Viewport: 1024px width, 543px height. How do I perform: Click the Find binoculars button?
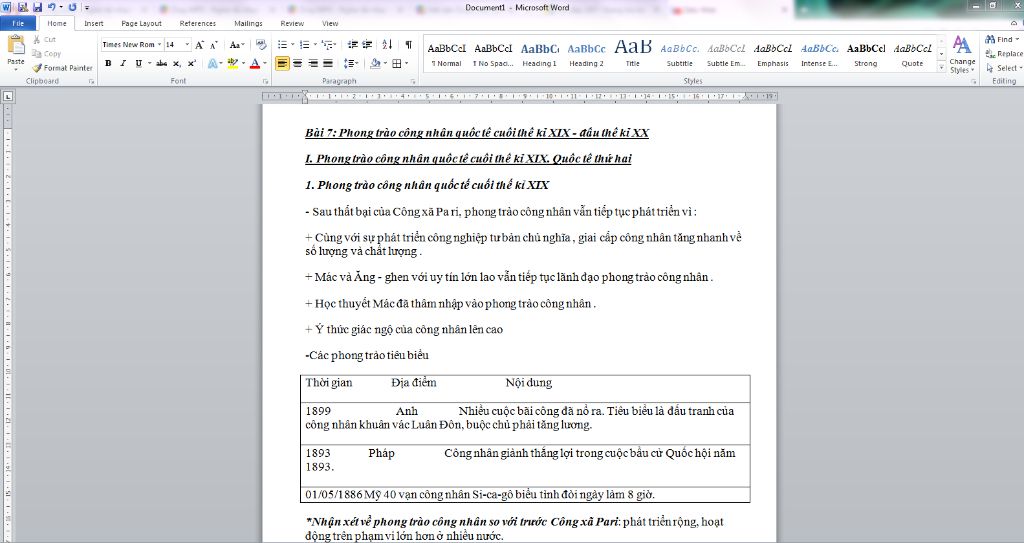click(1002, 39)
